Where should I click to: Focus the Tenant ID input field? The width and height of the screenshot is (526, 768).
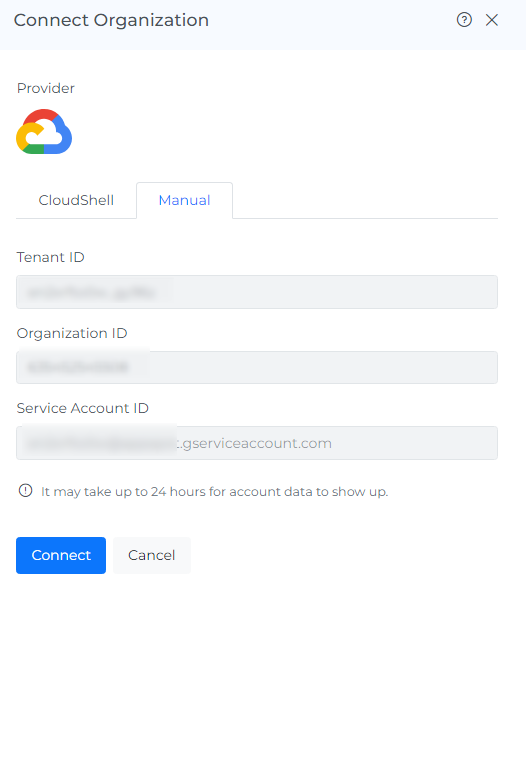coord(257,292)
